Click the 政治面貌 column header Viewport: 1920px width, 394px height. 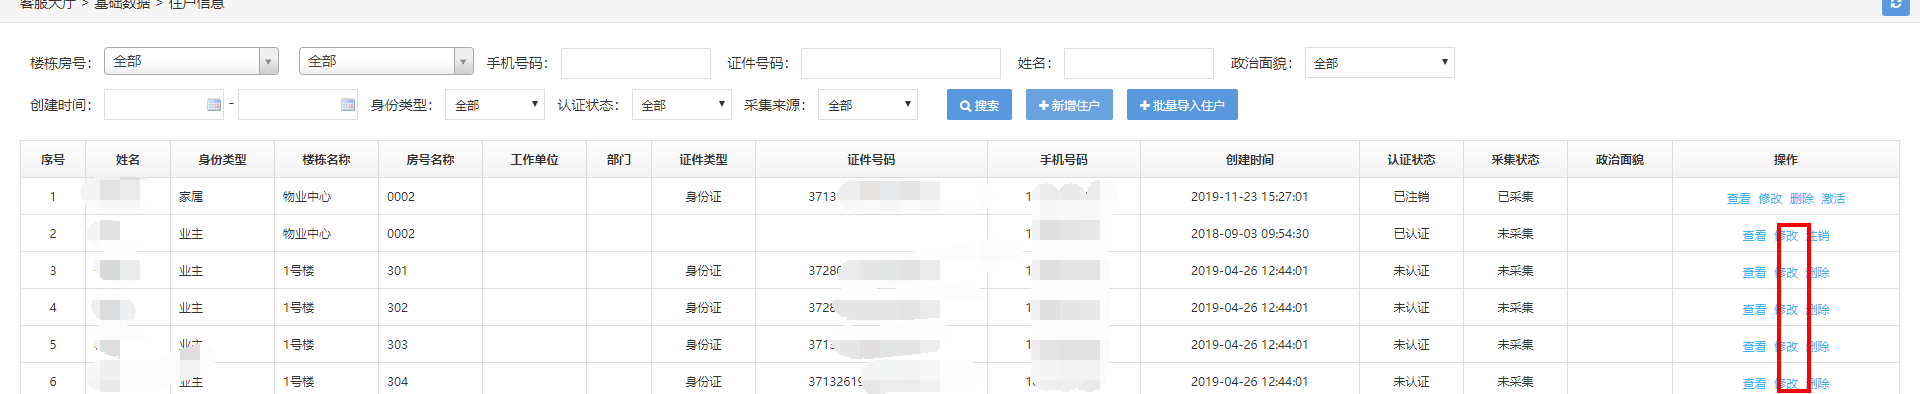tap(1620, 160)
